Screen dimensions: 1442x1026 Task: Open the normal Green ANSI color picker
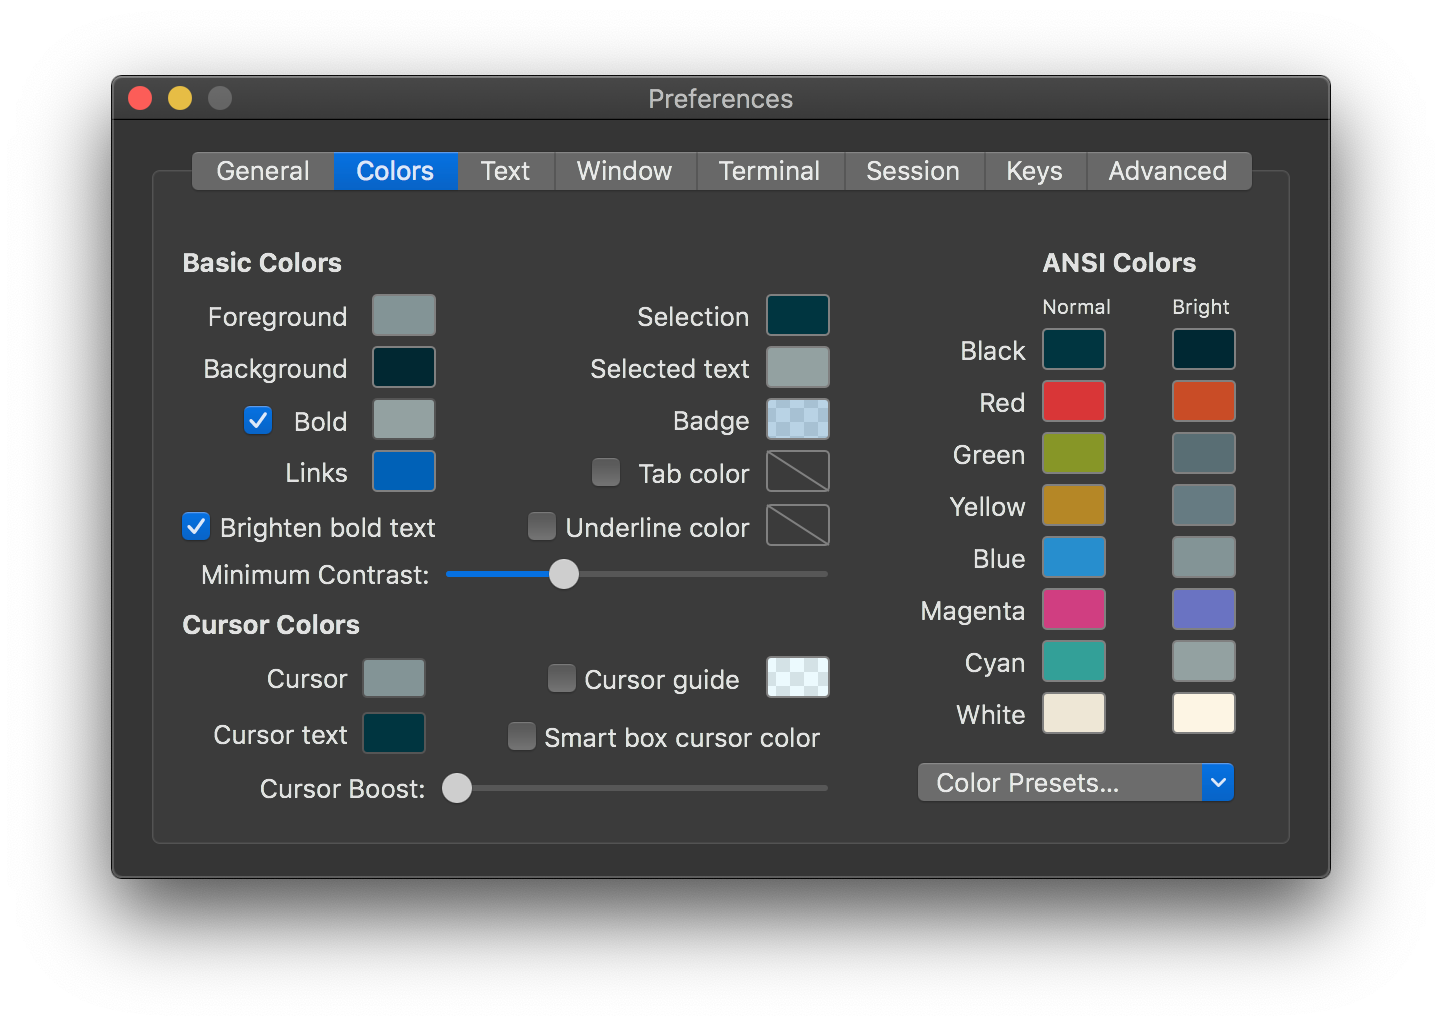coord(1073,453)
